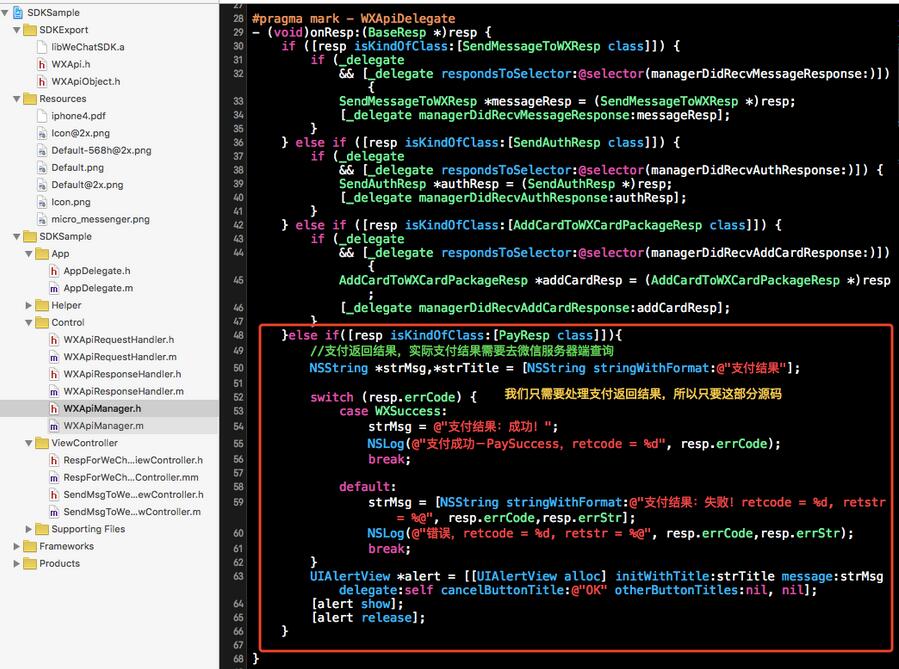
Task: Collapse the SDKExport group triangle
Action: click(17, 30)
